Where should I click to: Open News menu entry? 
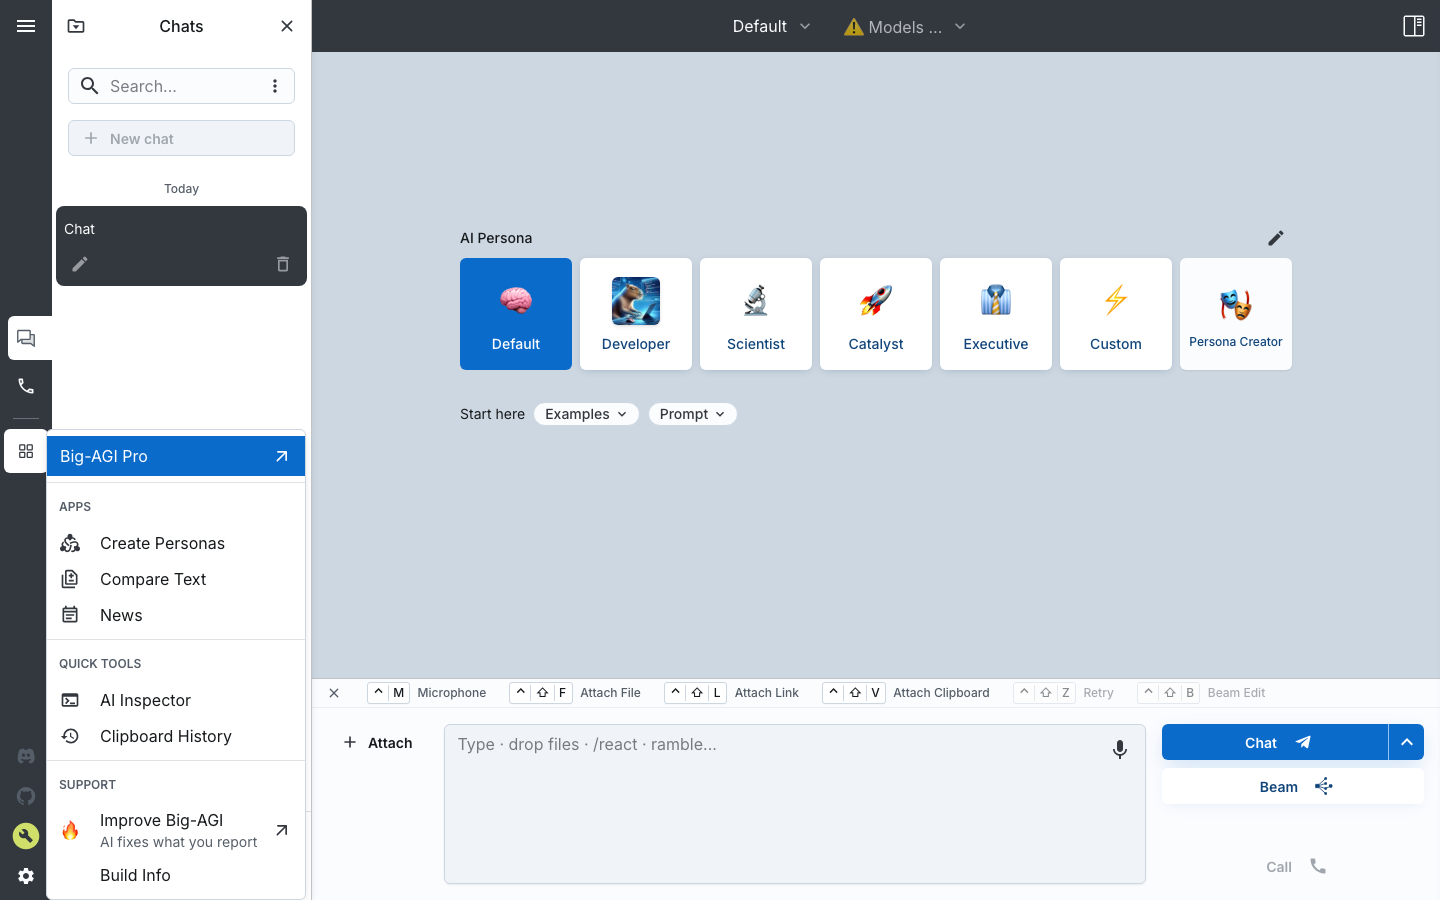[x=176, y=615]
